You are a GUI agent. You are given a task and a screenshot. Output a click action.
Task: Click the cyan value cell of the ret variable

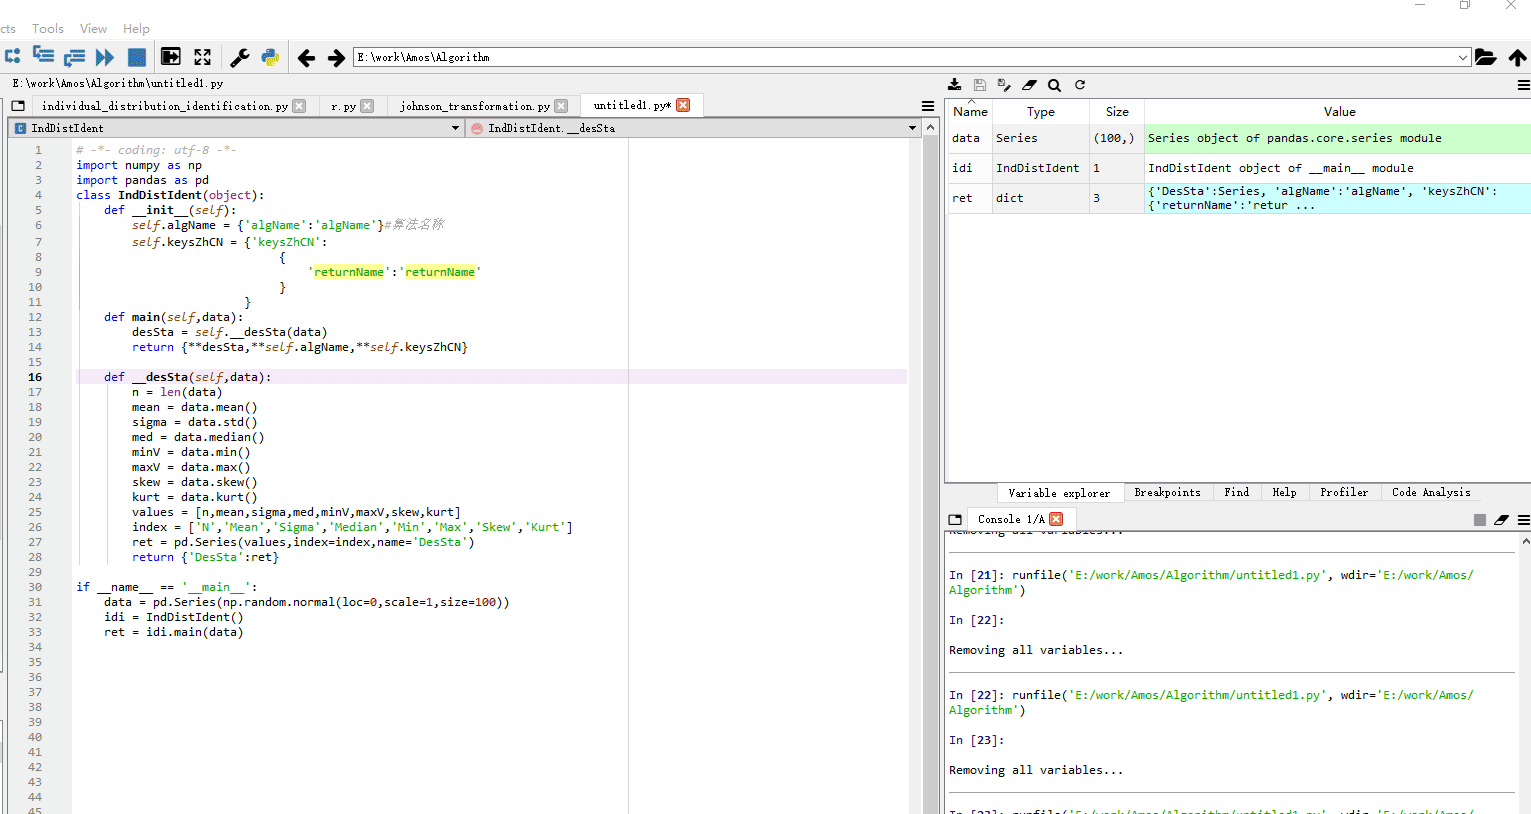coord(1338,198)
